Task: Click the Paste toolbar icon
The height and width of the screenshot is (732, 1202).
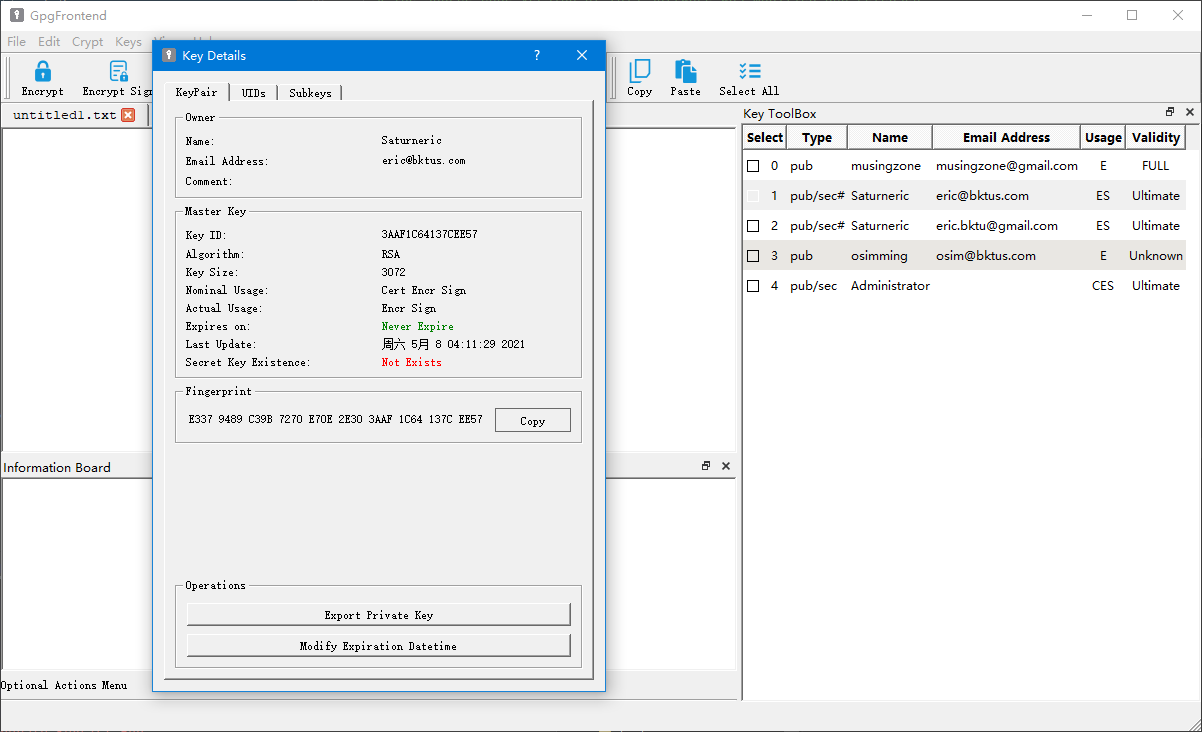Action: coord(685,78)
